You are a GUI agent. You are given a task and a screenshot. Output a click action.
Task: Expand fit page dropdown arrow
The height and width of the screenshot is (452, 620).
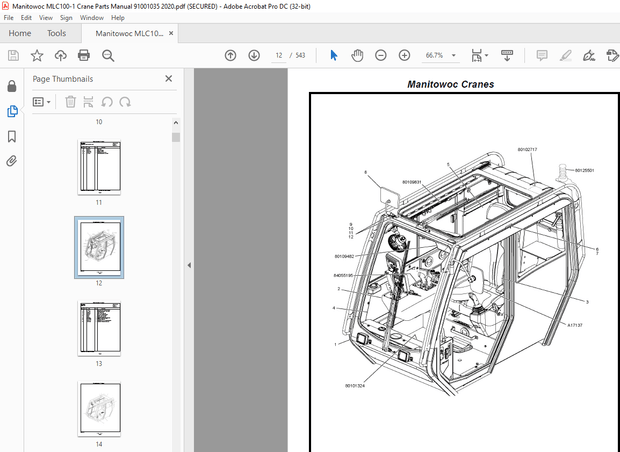click(x=486, y=55)
